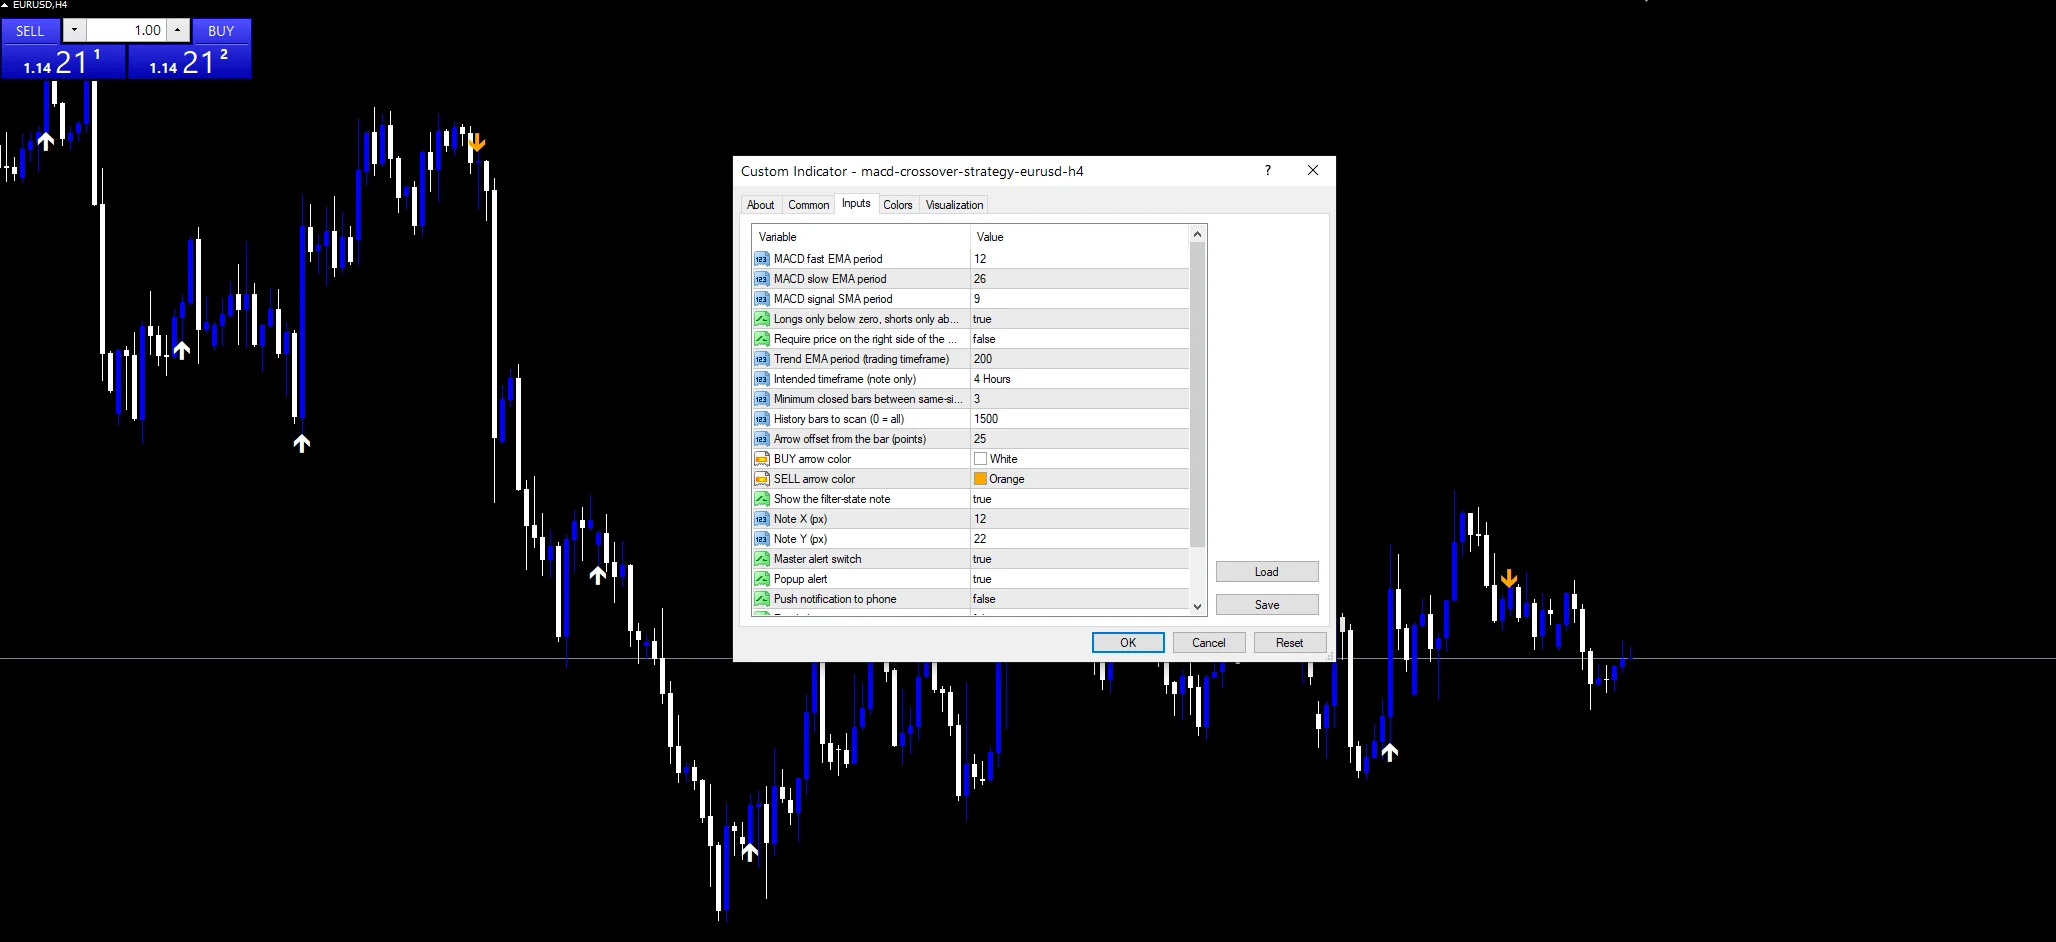Image resolution: width=2056 pixels, height=942 pixels.
Task: Click the Value column header
Action: (x=1080, y=237)
